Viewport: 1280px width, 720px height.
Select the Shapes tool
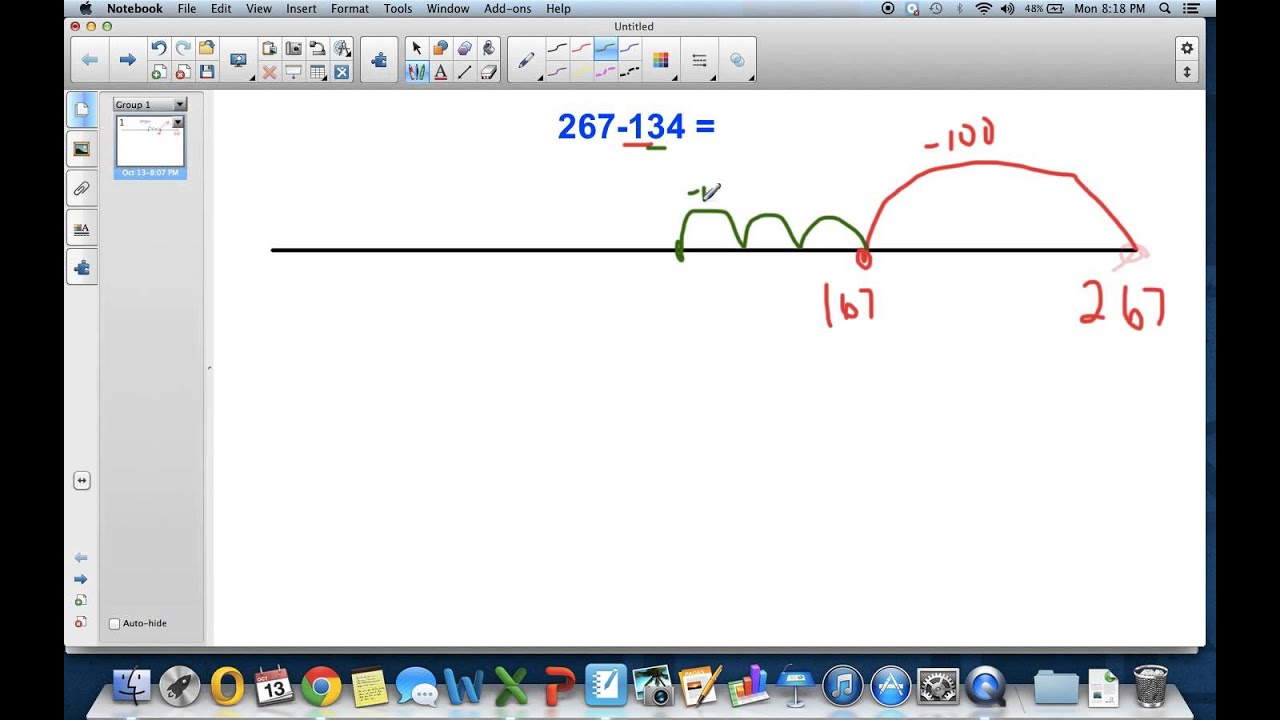pyautogui.click(x=441, y=48)
